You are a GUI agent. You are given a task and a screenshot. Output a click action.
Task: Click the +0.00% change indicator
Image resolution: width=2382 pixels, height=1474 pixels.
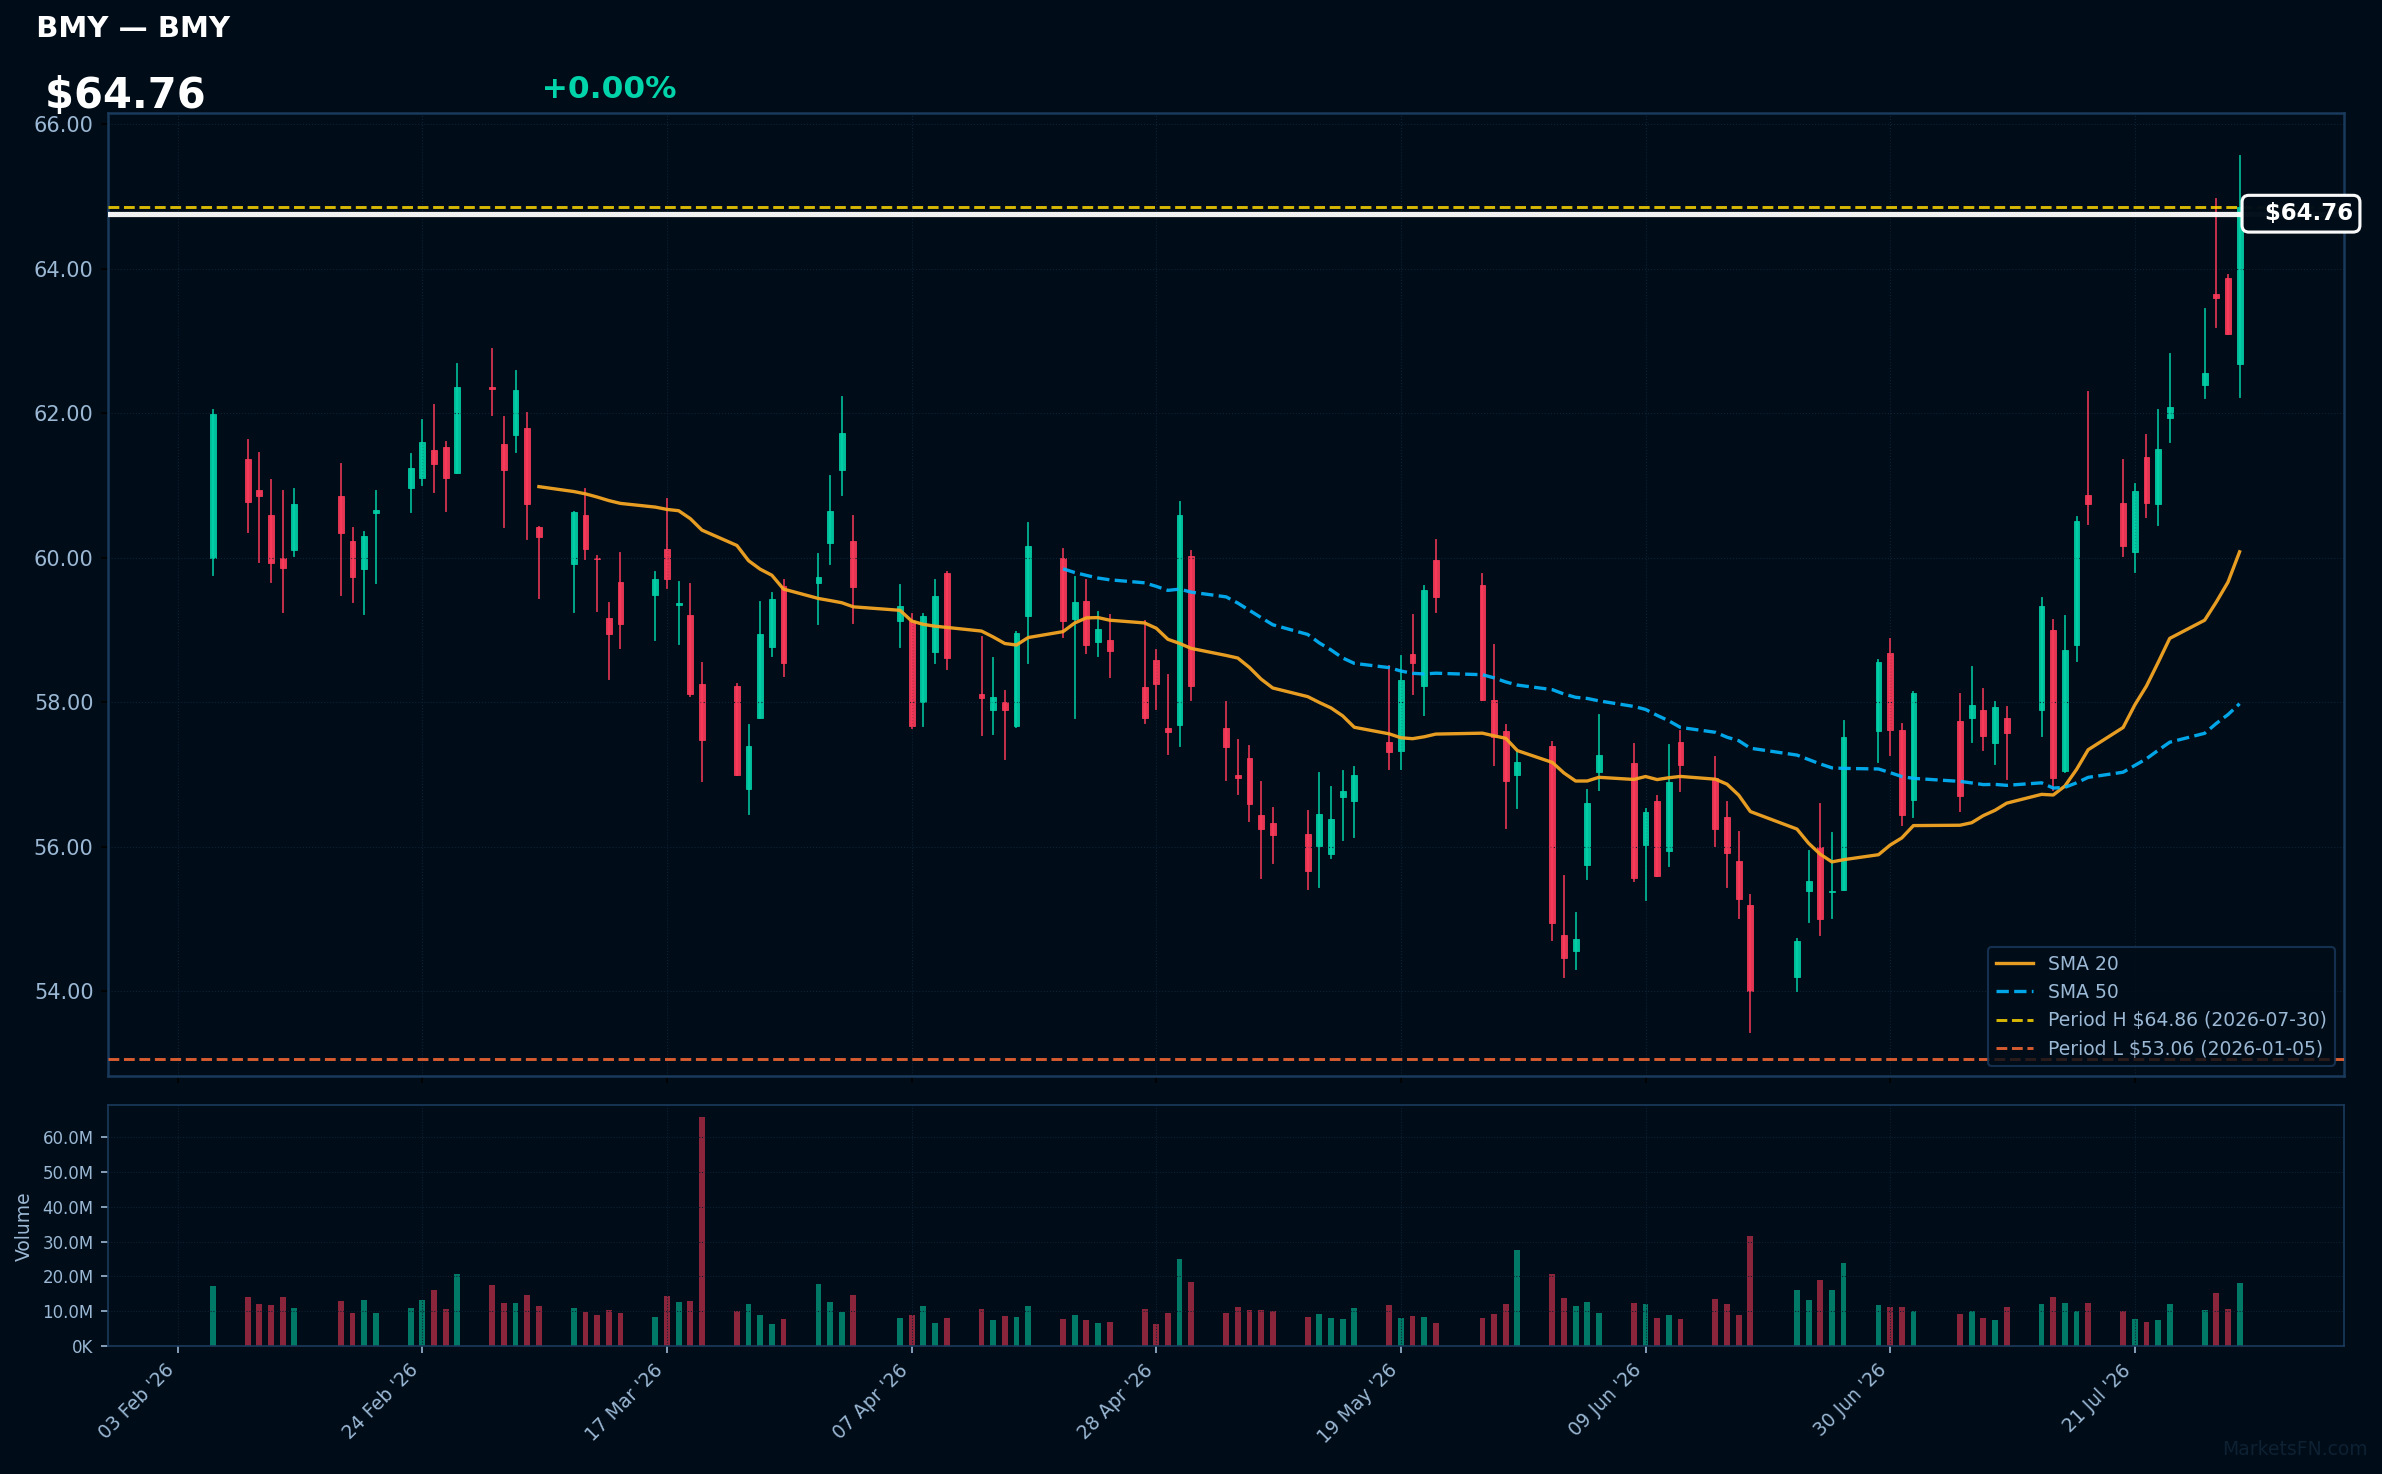(x=609, y=88)
